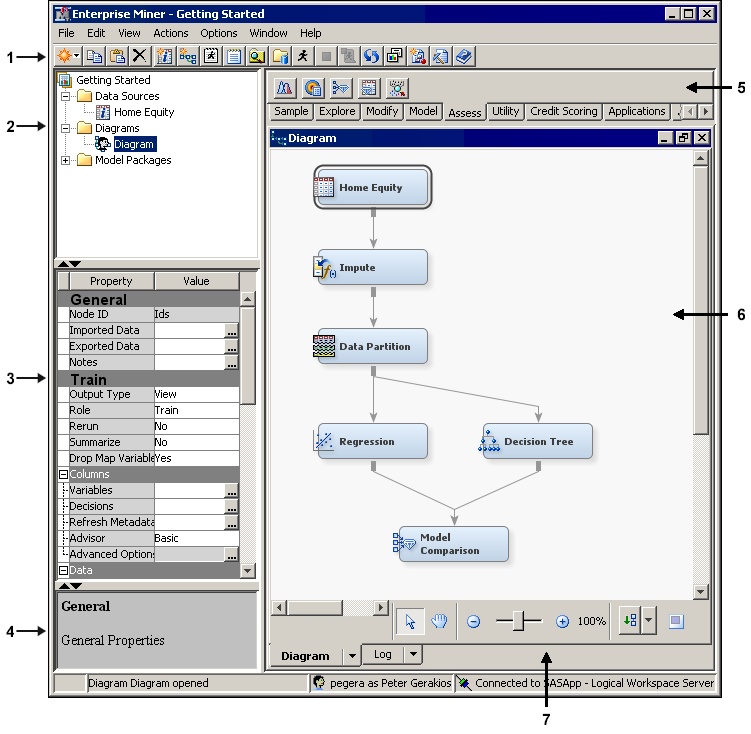
Task: Click the auto-layout green arrow icon
Action: (630, 621)
